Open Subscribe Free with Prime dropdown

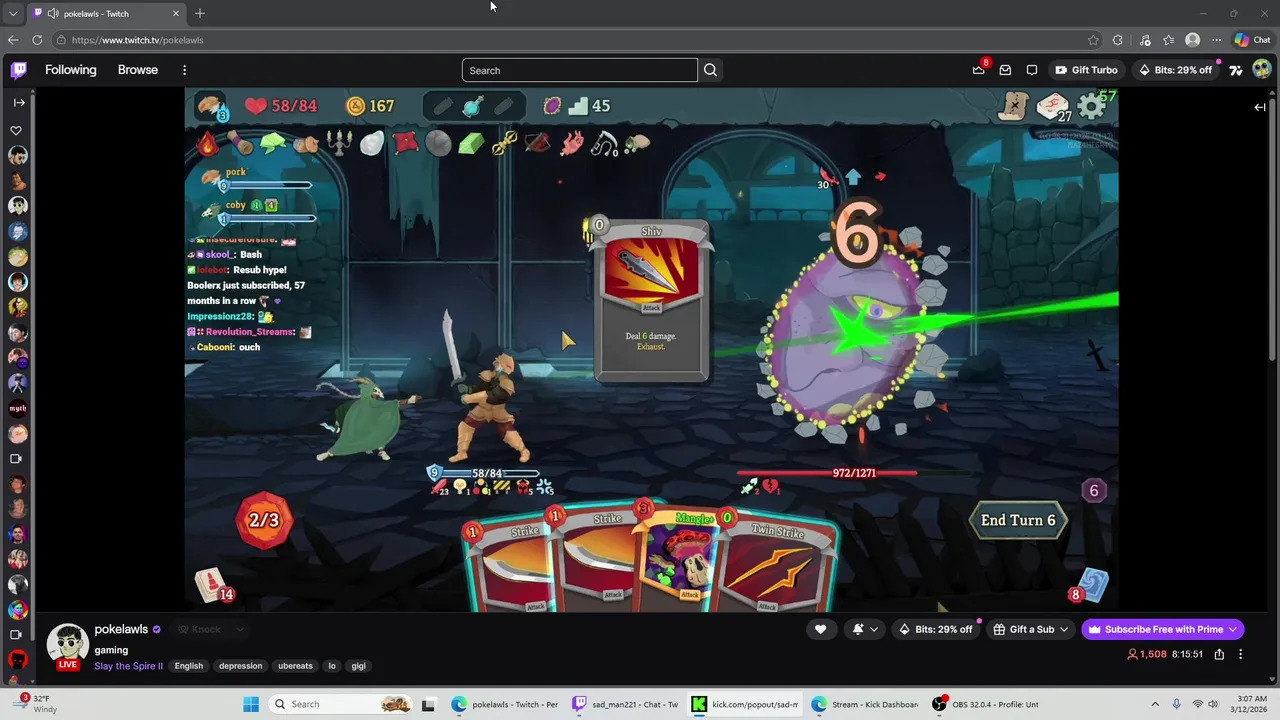(1163, 629)
